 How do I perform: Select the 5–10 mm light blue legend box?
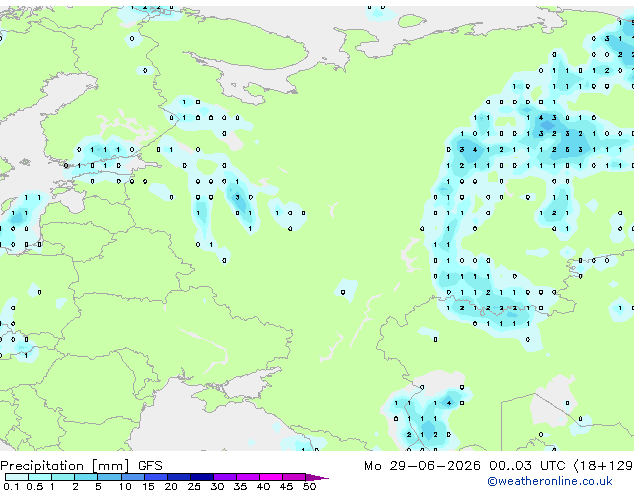(110, 477)
